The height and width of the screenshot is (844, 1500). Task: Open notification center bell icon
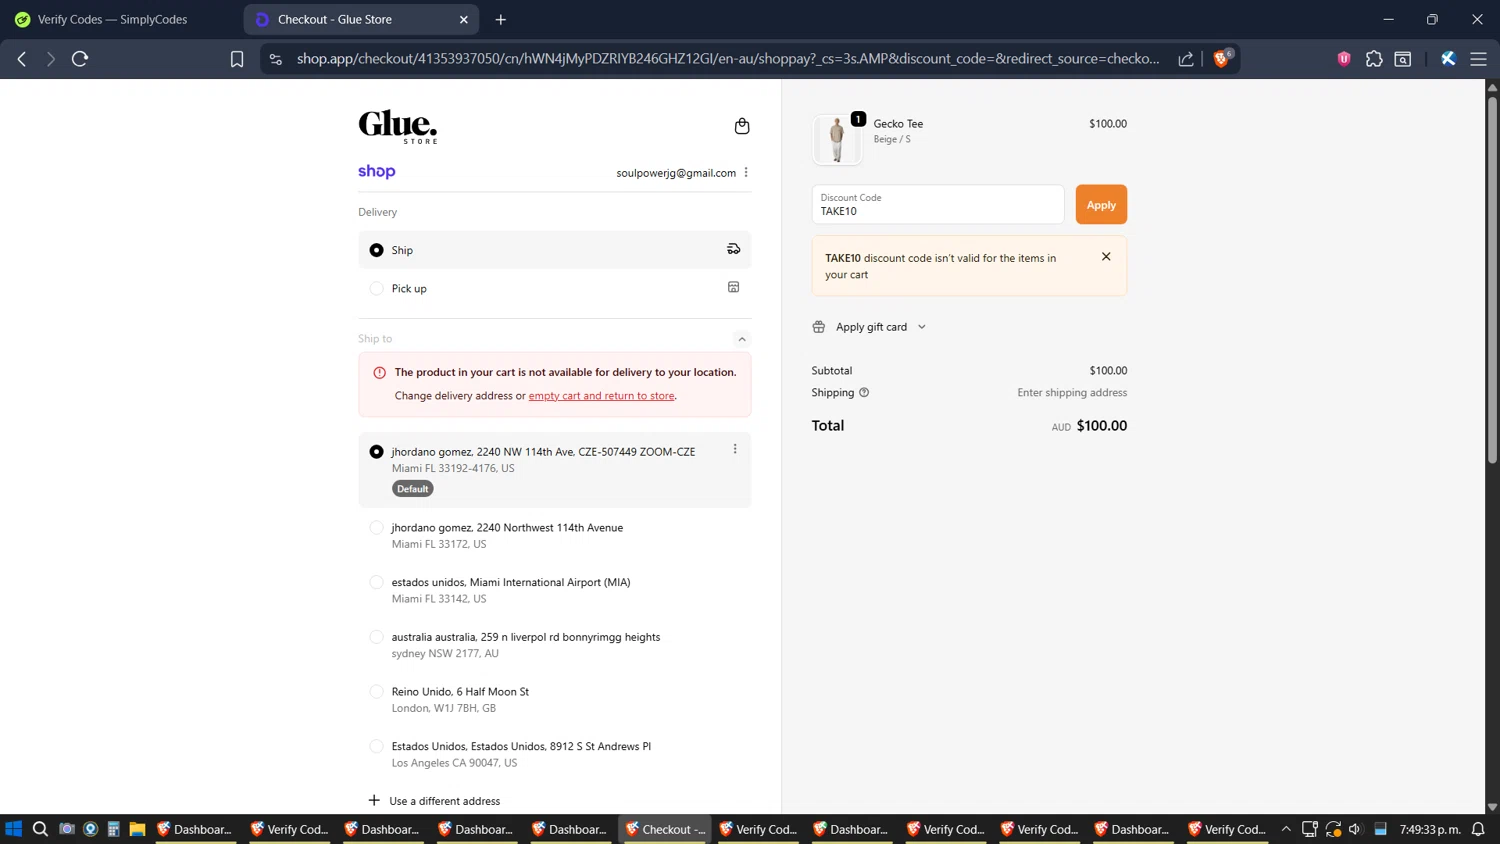click(1478, 829)
